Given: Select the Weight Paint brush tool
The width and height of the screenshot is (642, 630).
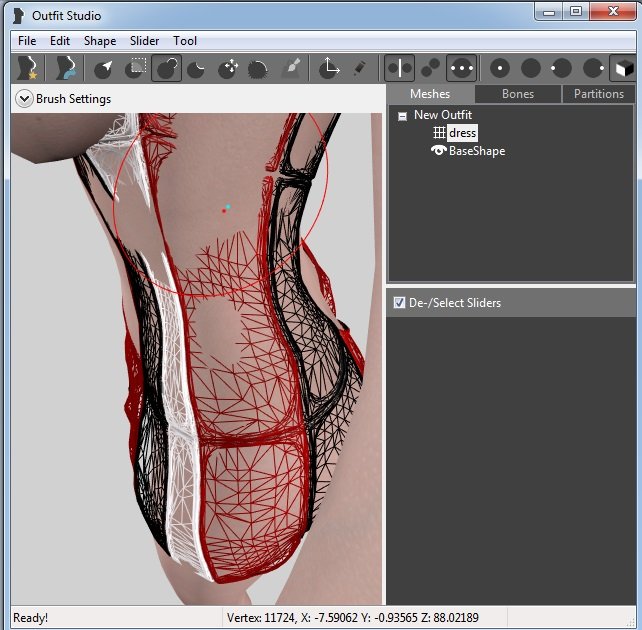Looking at the screenshot, I should click(x=291, y=68).
